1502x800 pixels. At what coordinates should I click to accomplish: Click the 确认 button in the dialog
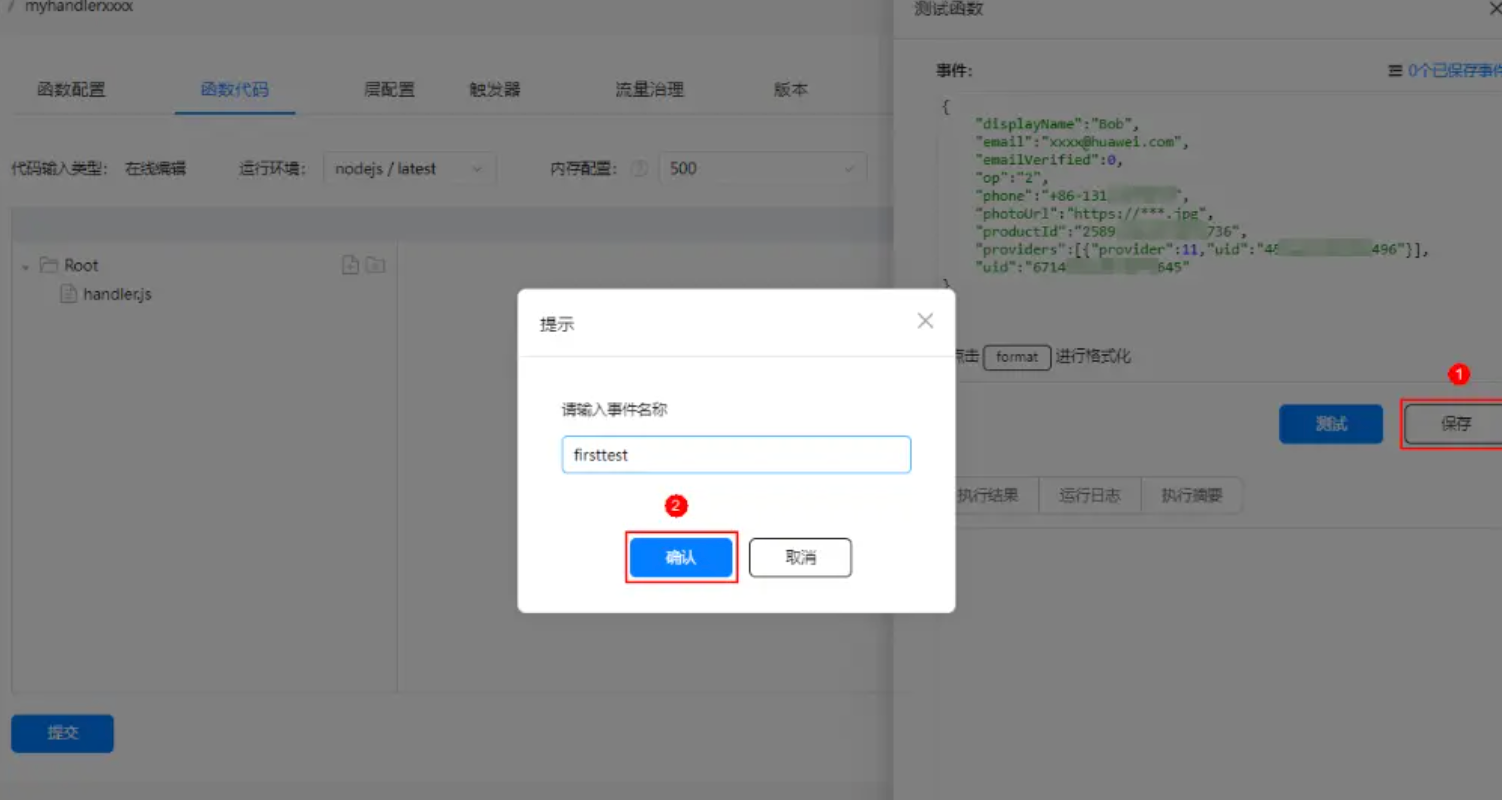pyautogui.click(x=681, y=557)
